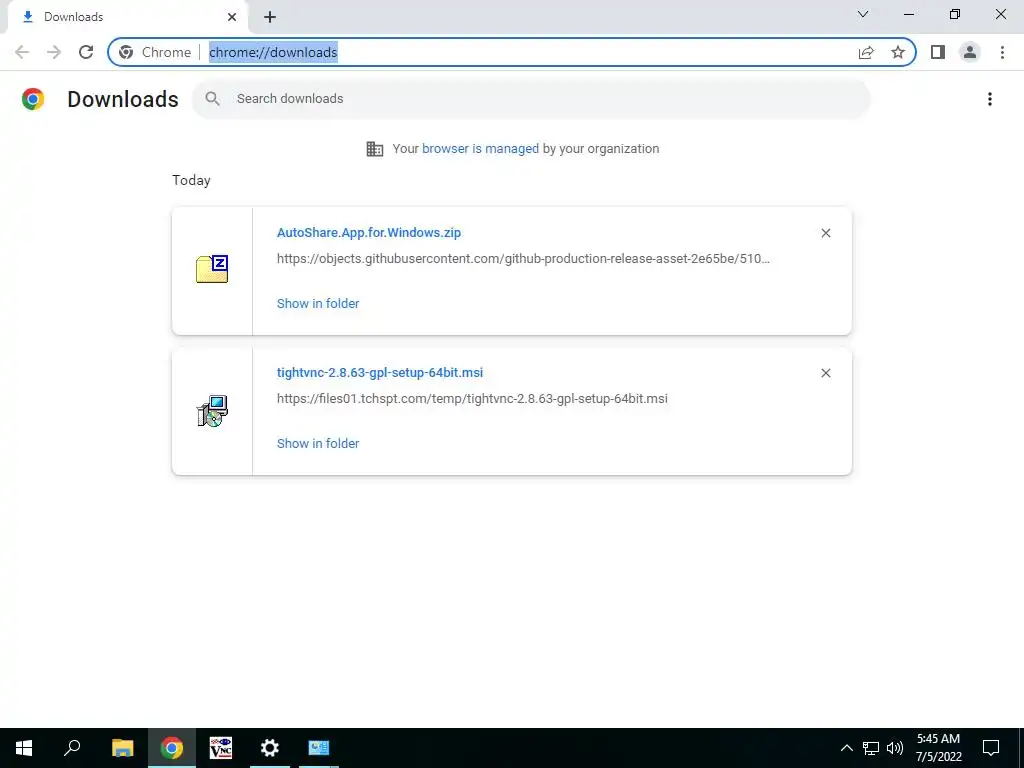Image resolution: width=1024 pixels, height=768 pixels.
Task: Open a new tab with plus button
Action: 270,18
